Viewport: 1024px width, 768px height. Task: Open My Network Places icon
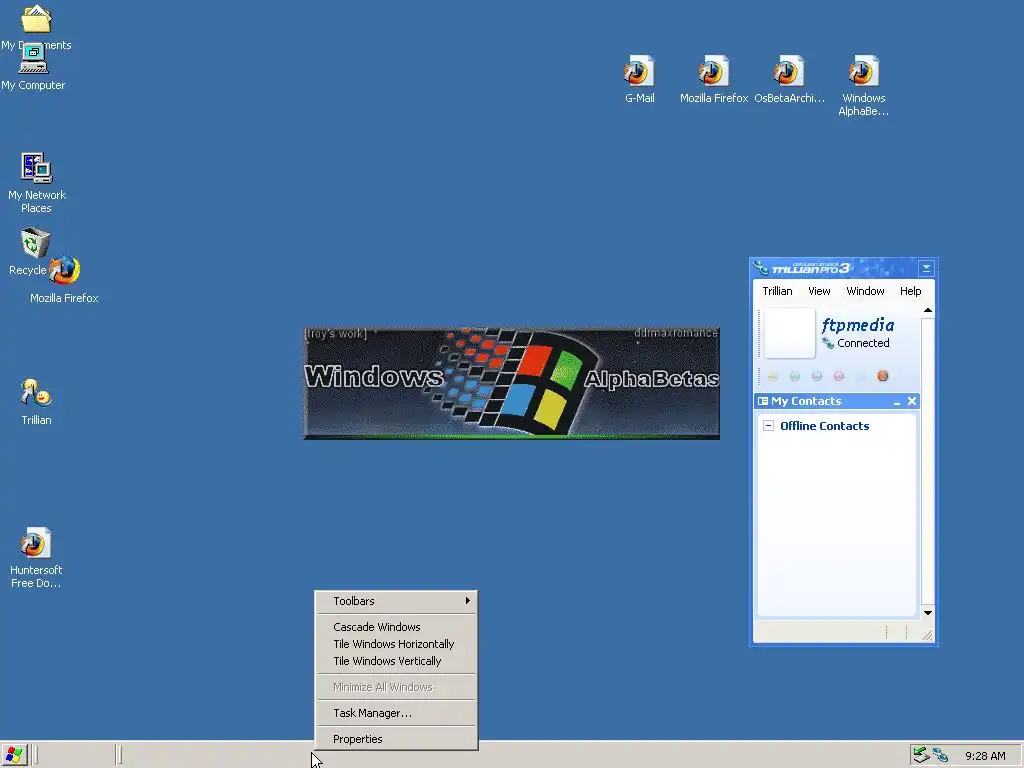click(x=37, y=168)
